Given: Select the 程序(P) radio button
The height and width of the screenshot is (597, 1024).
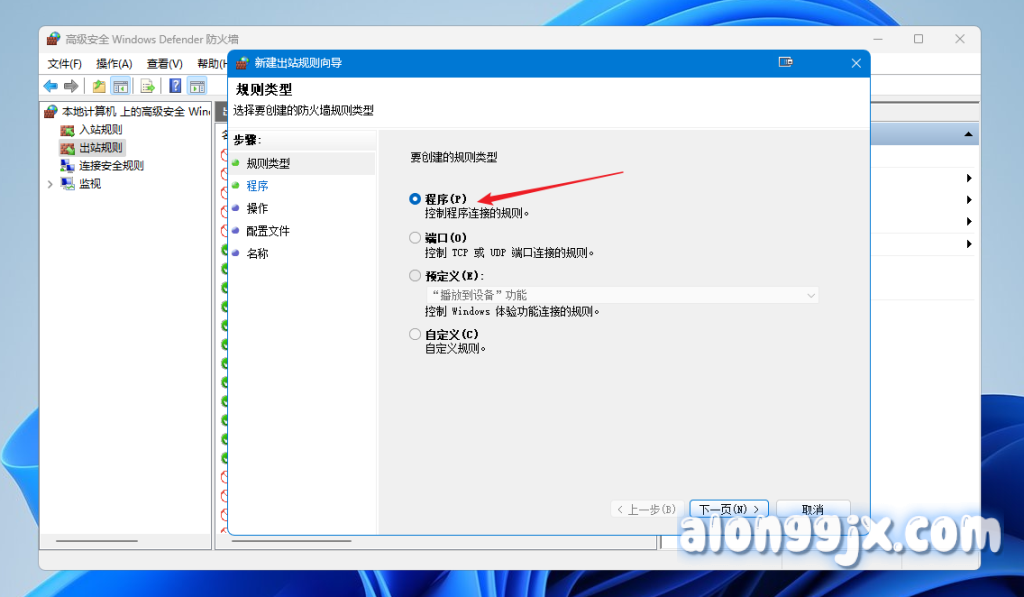Looking at the screenshot, I should point(415,199).
